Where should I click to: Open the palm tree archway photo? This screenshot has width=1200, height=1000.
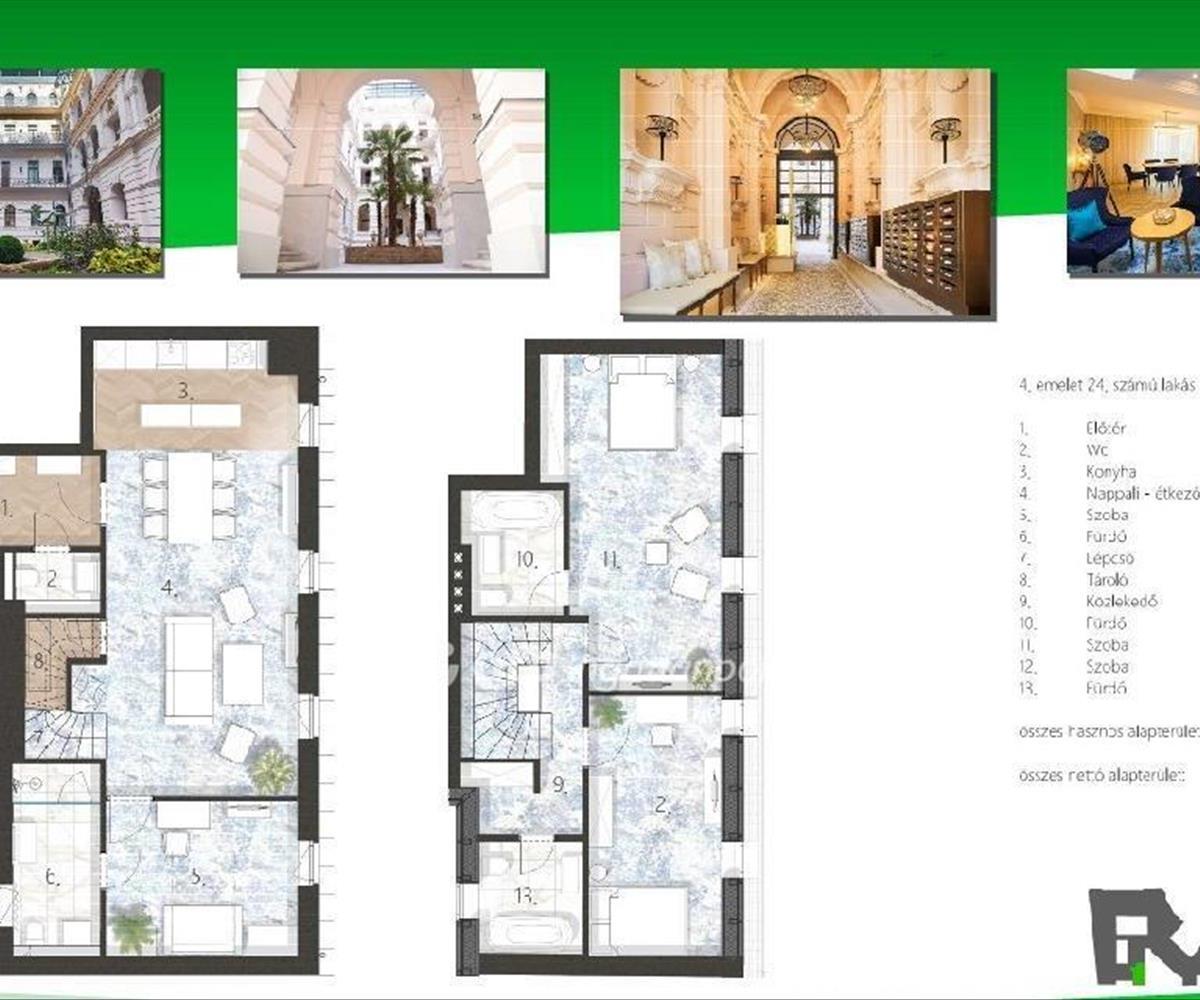(391, 171)
